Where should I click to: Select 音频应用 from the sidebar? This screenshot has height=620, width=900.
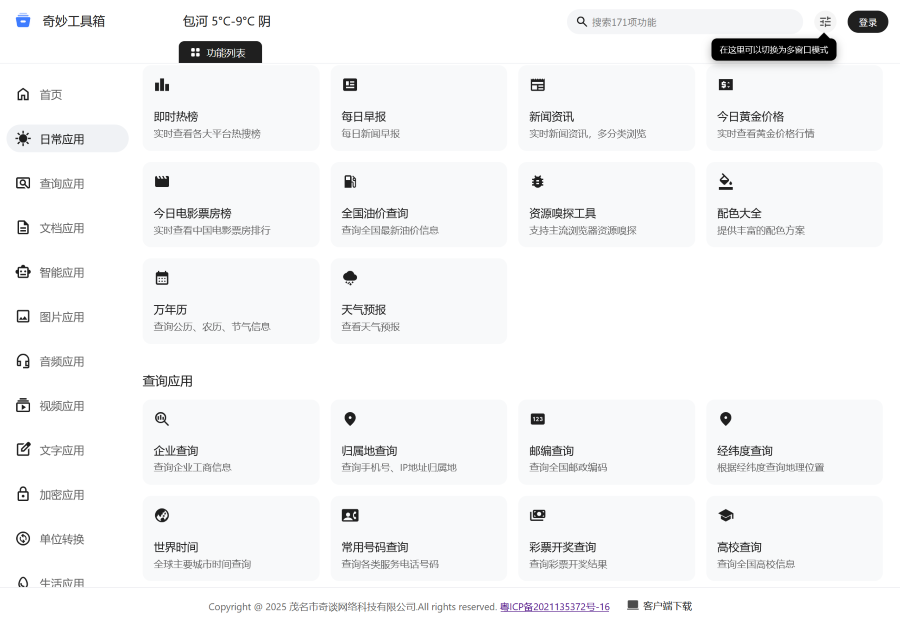tap(64, 361)
